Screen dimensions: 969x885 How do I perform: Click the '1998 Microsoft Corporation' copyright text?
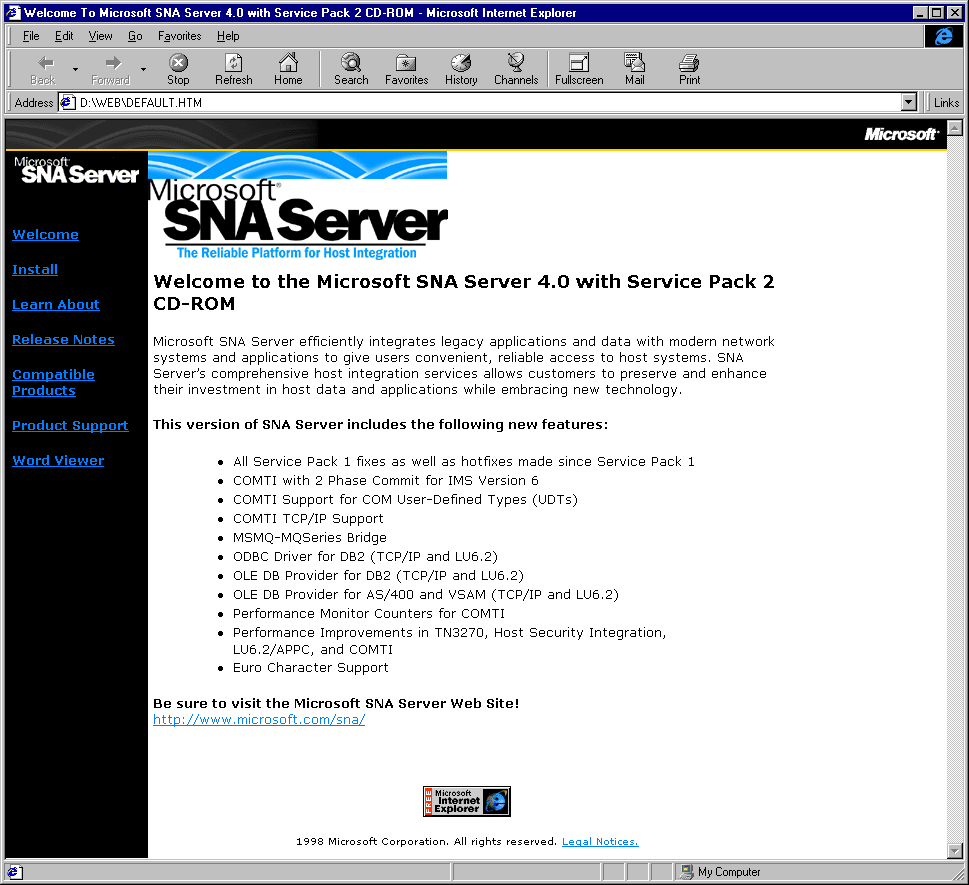[426, 842]
